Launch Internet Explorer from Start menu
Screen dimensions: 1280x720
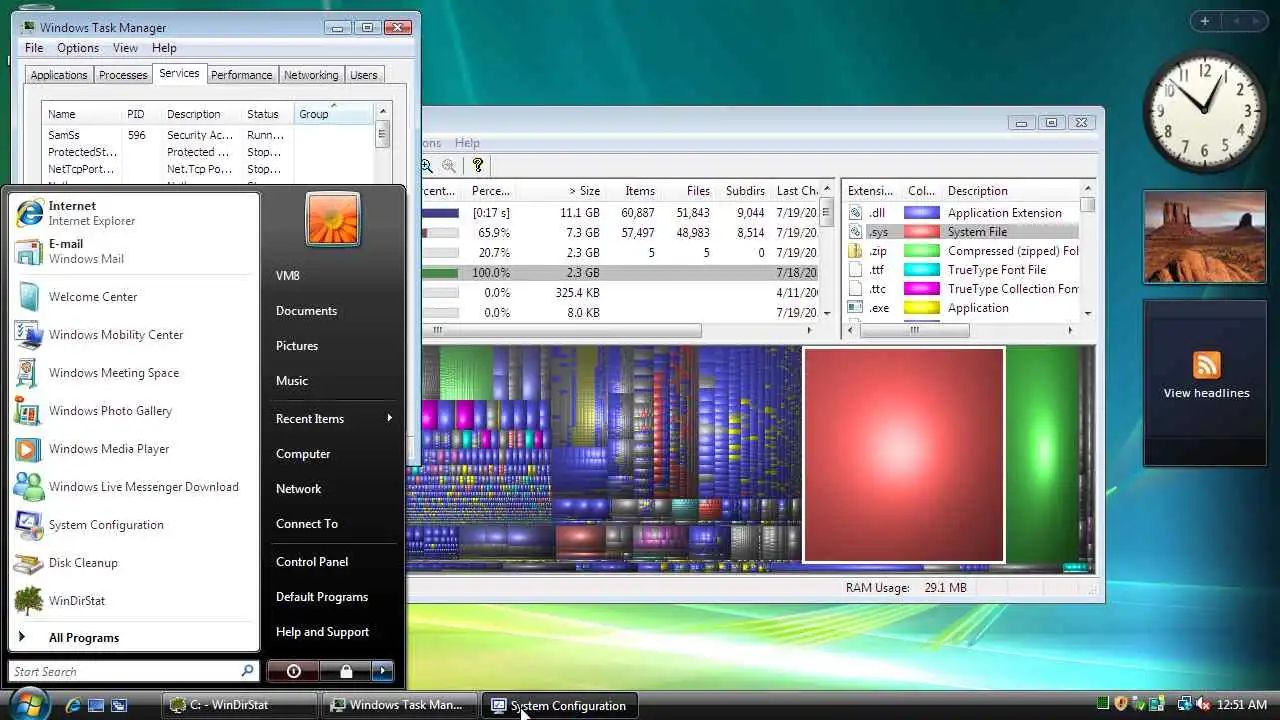[x=134, y=213]
